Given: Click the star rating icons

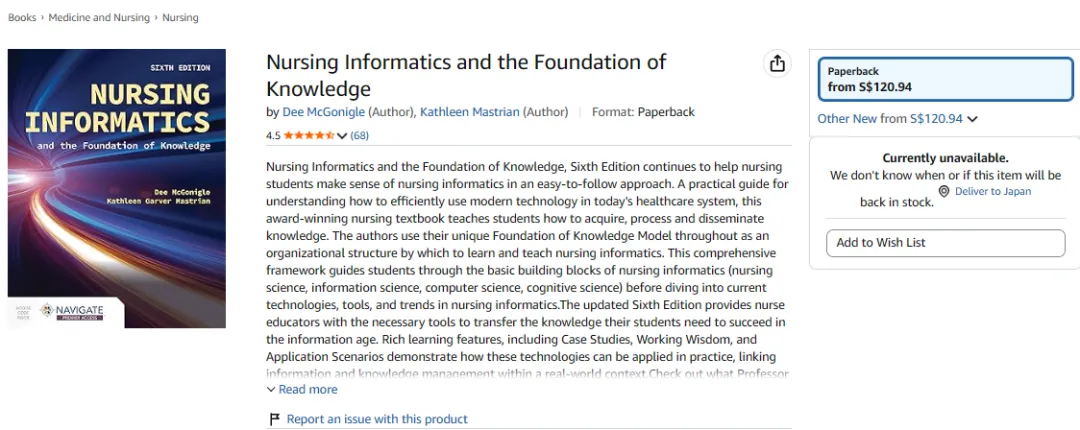Looking at the screenshot, I should (x=309, y=136).
